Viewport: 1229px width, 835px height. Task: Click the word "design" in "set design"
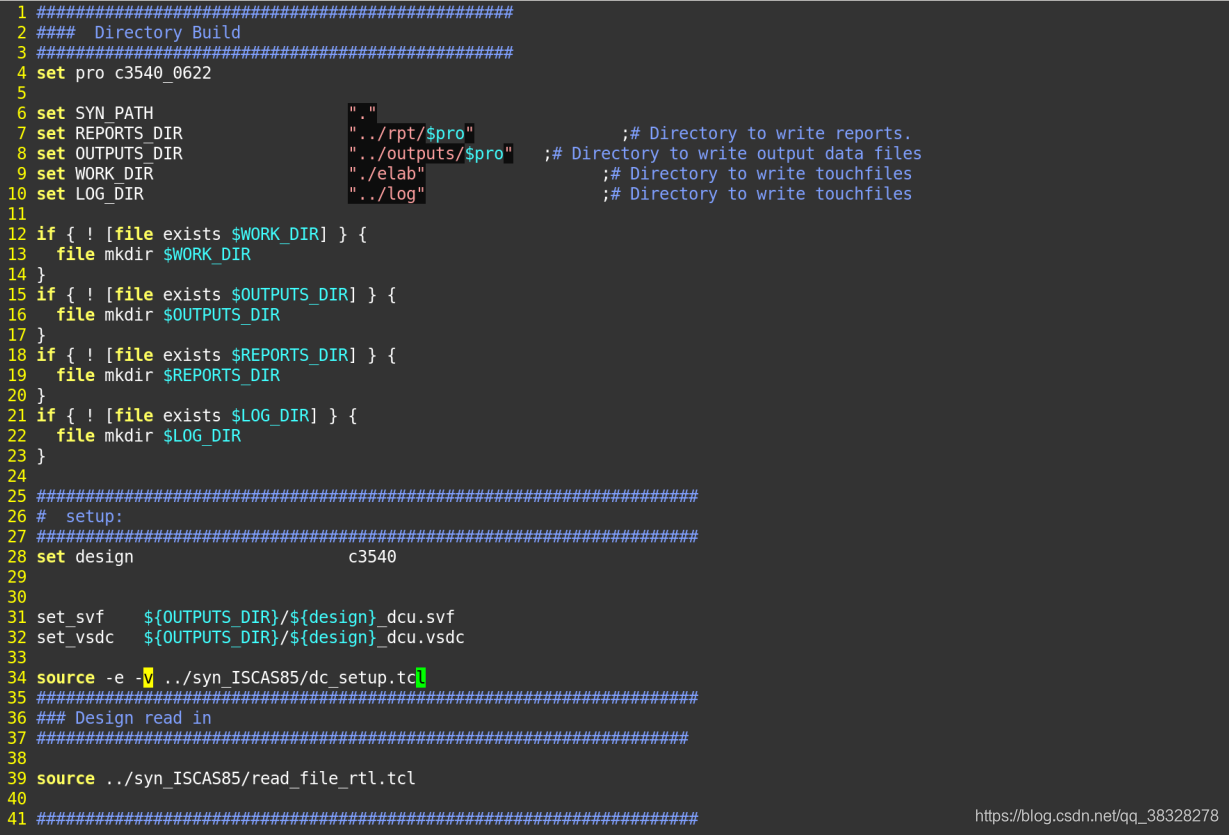pyautogui.click(x=104, y=556)
